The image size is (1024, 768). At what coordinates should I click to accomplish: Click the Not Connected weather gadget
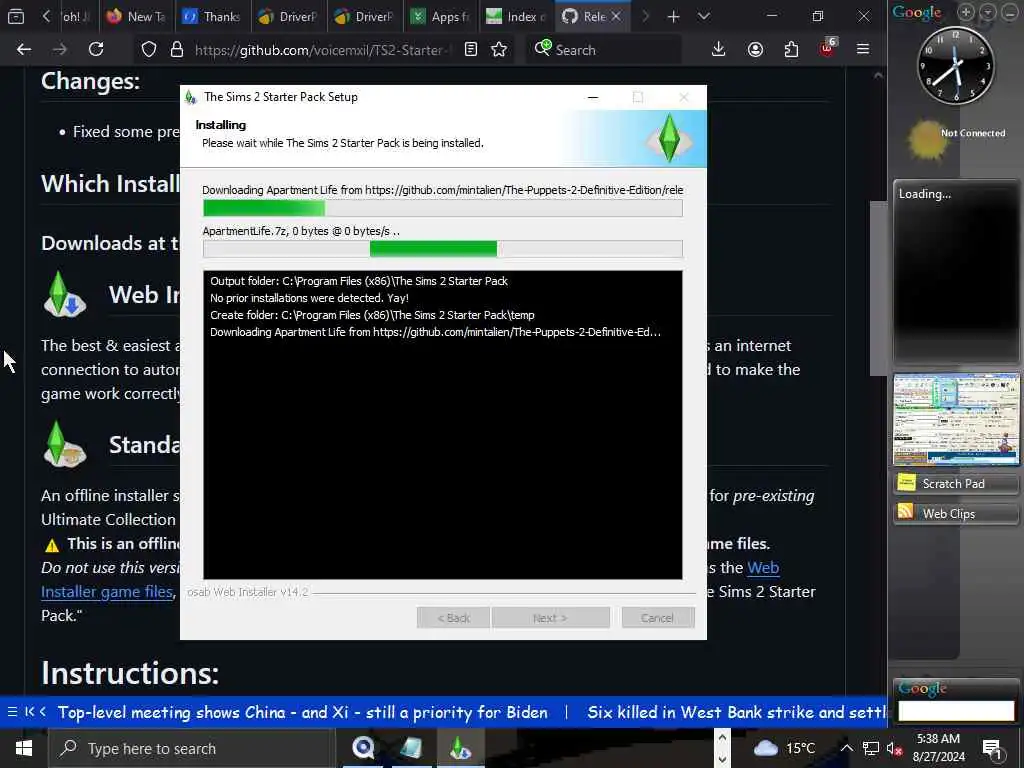pyautogui.click(x=957, y=138)
